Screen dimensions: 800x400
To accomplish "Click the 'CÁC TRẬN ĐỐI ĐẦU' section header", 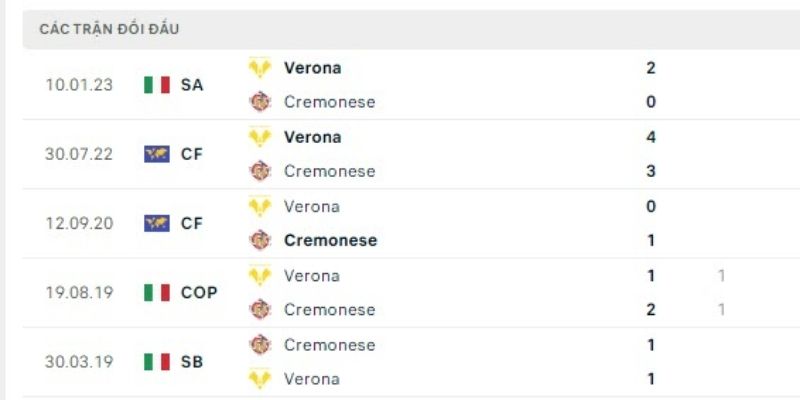I will click(110, 29).
